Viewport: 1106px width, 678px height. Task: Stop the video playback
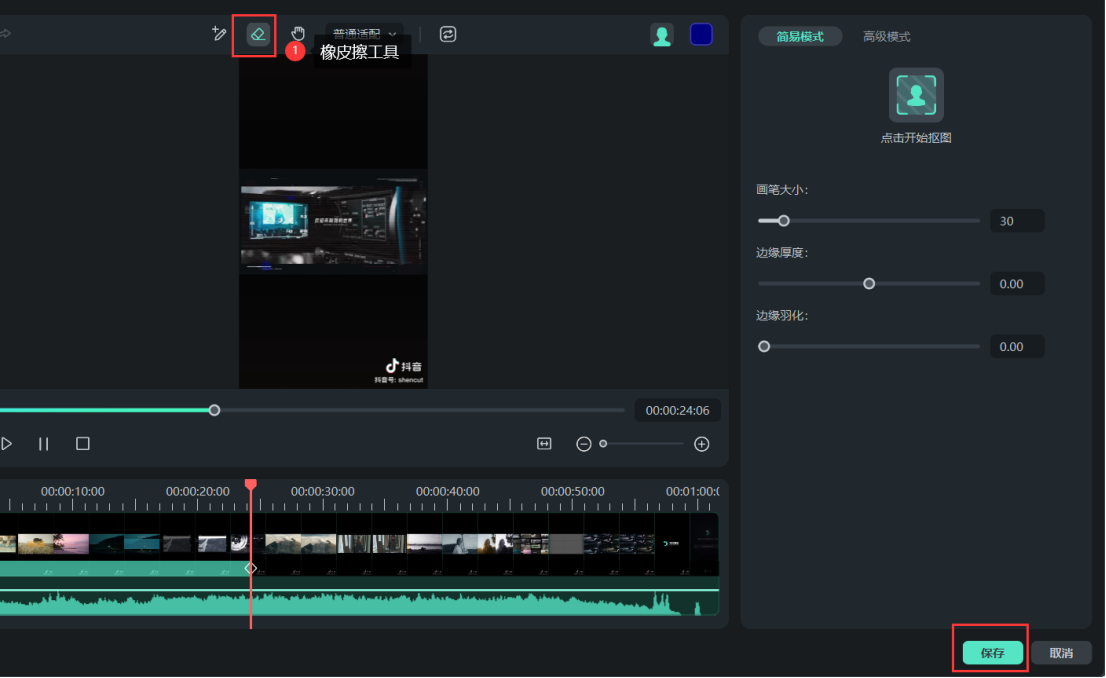click(x=83, y=443)
